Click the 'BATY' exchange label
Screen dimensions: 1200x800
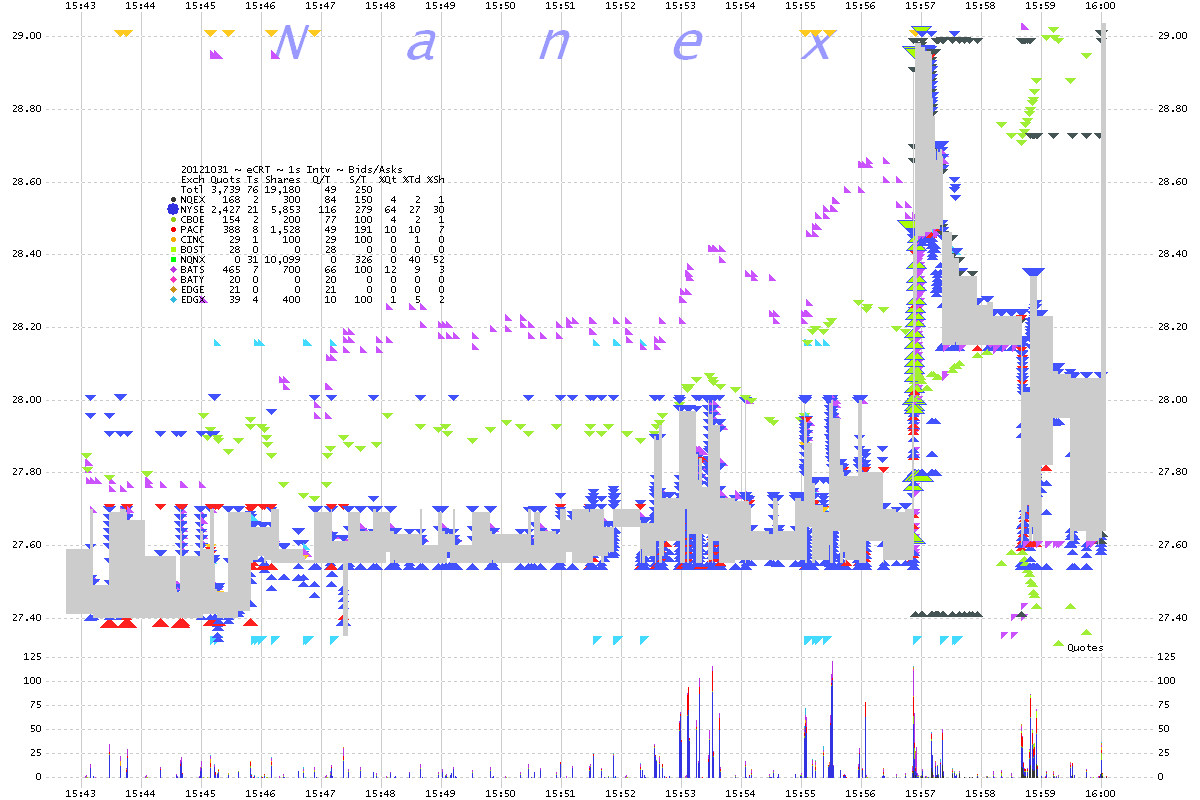(192, 280)
